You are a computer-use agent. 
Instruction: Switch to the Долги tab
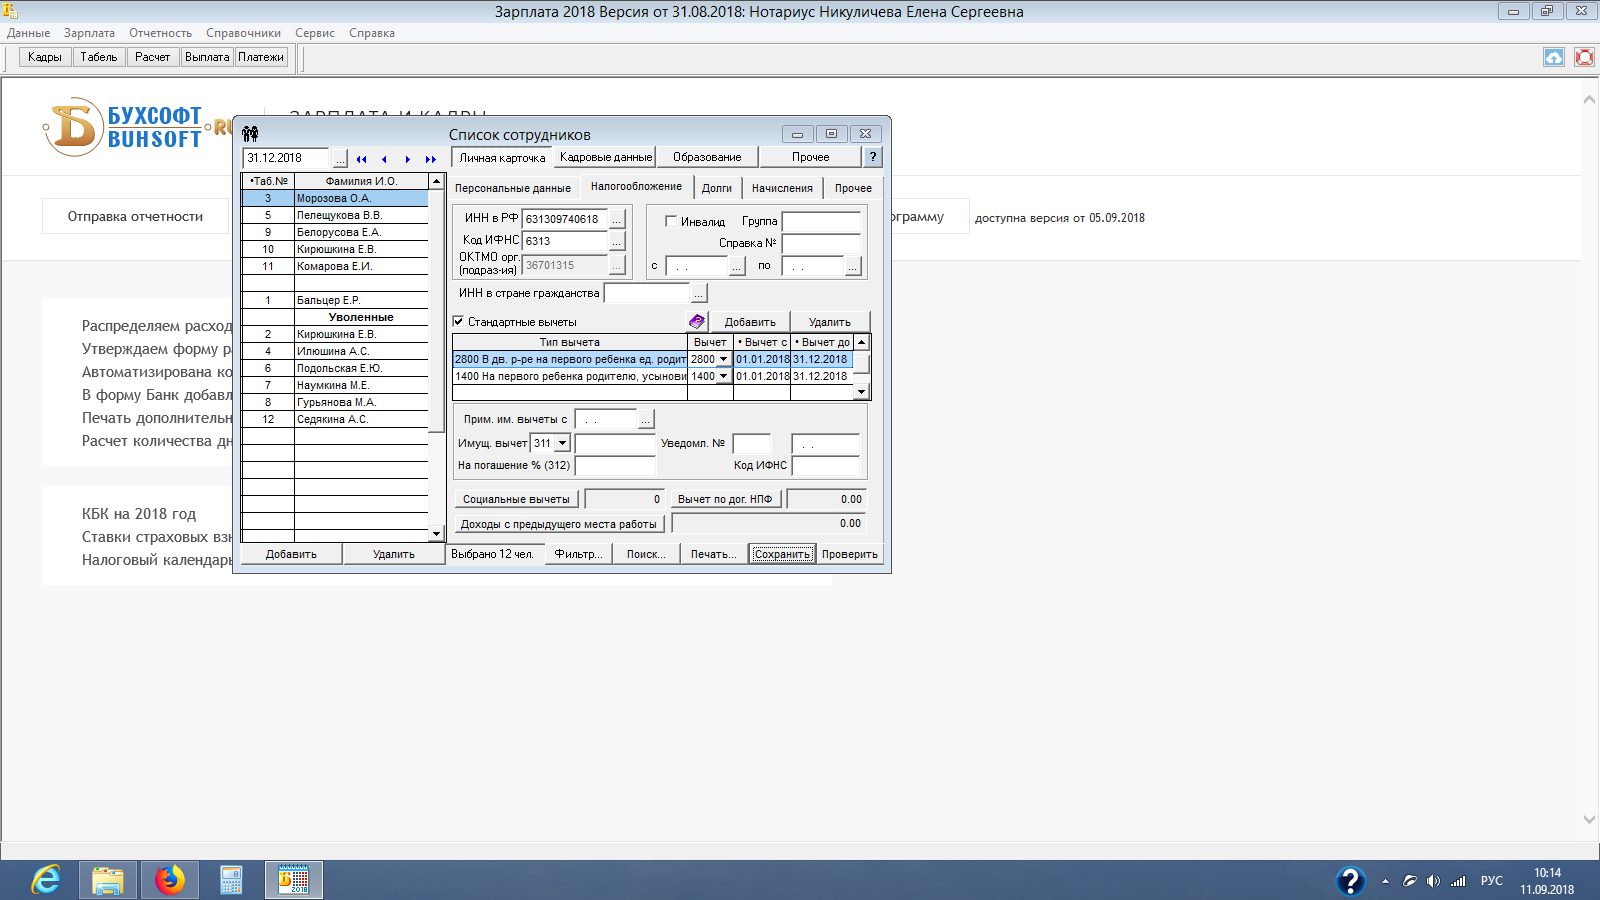tap(716, 188)
